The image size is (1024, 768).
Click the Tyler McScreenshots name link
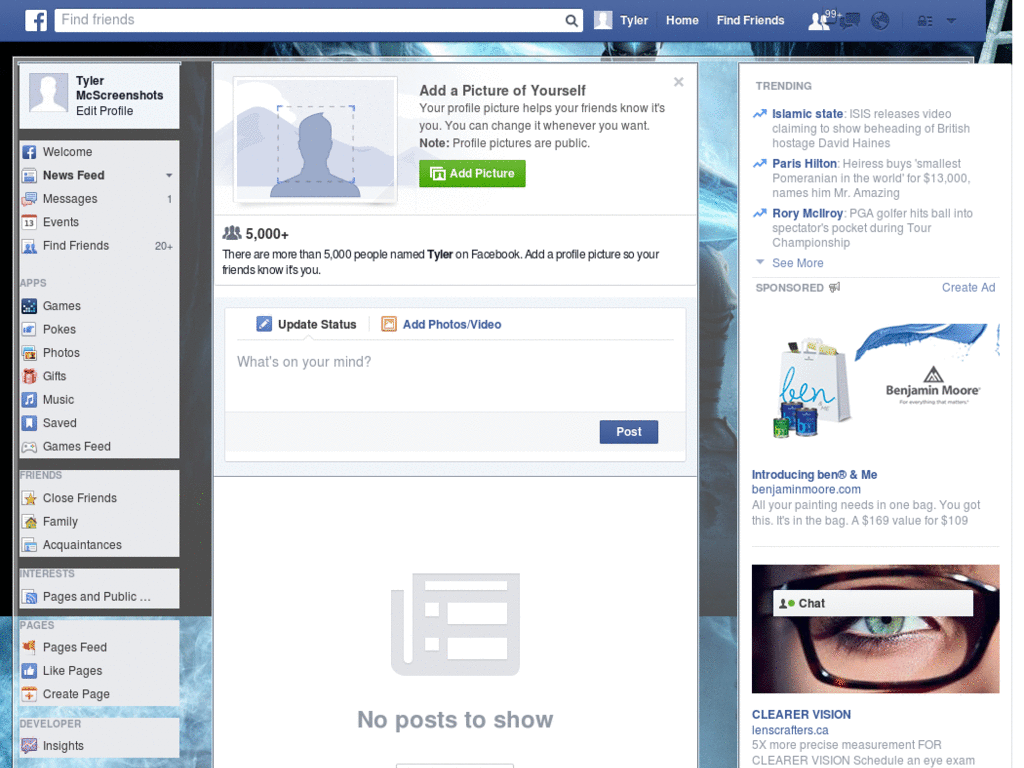(120, 88)
